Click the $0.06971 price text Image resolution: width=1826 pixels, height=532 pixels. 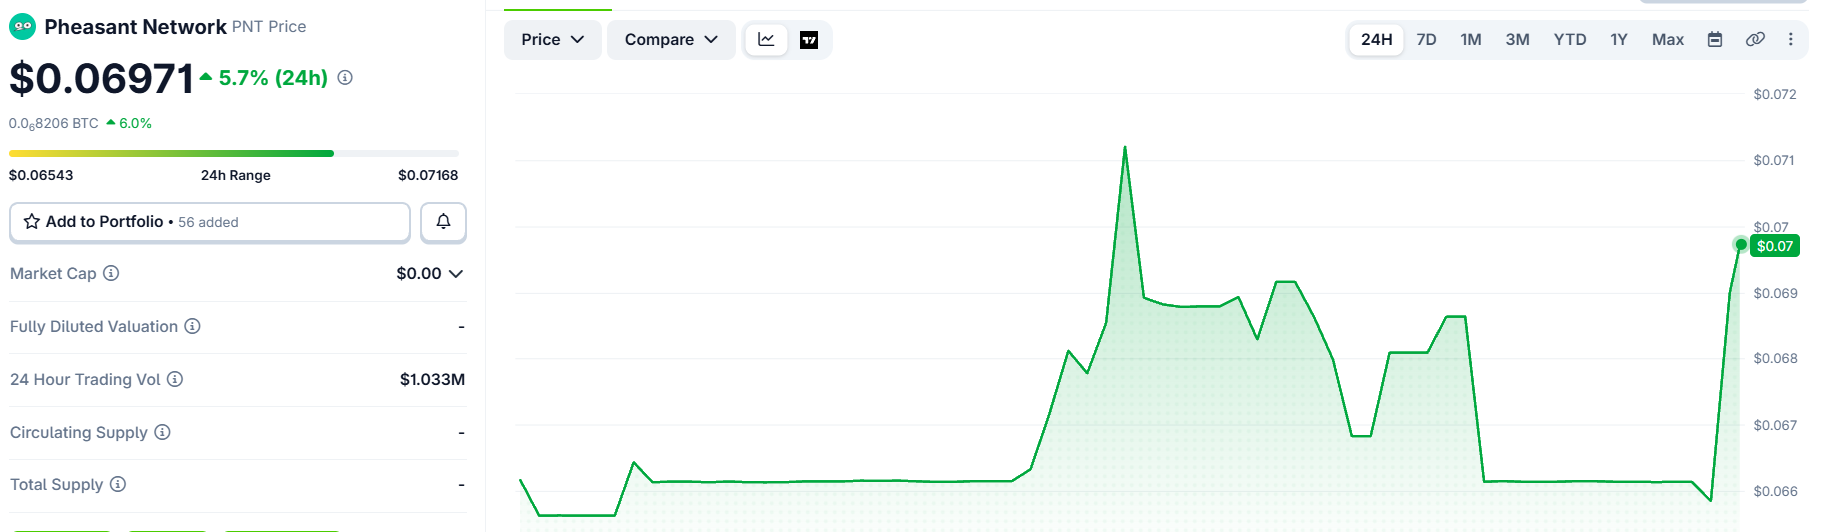tap(101, 78)
